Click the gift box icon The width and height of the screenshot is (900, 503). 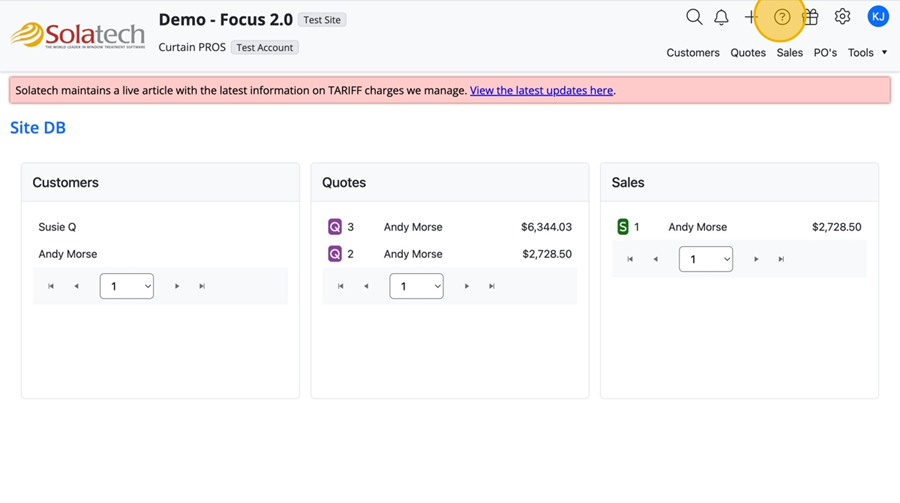point(811,17)
